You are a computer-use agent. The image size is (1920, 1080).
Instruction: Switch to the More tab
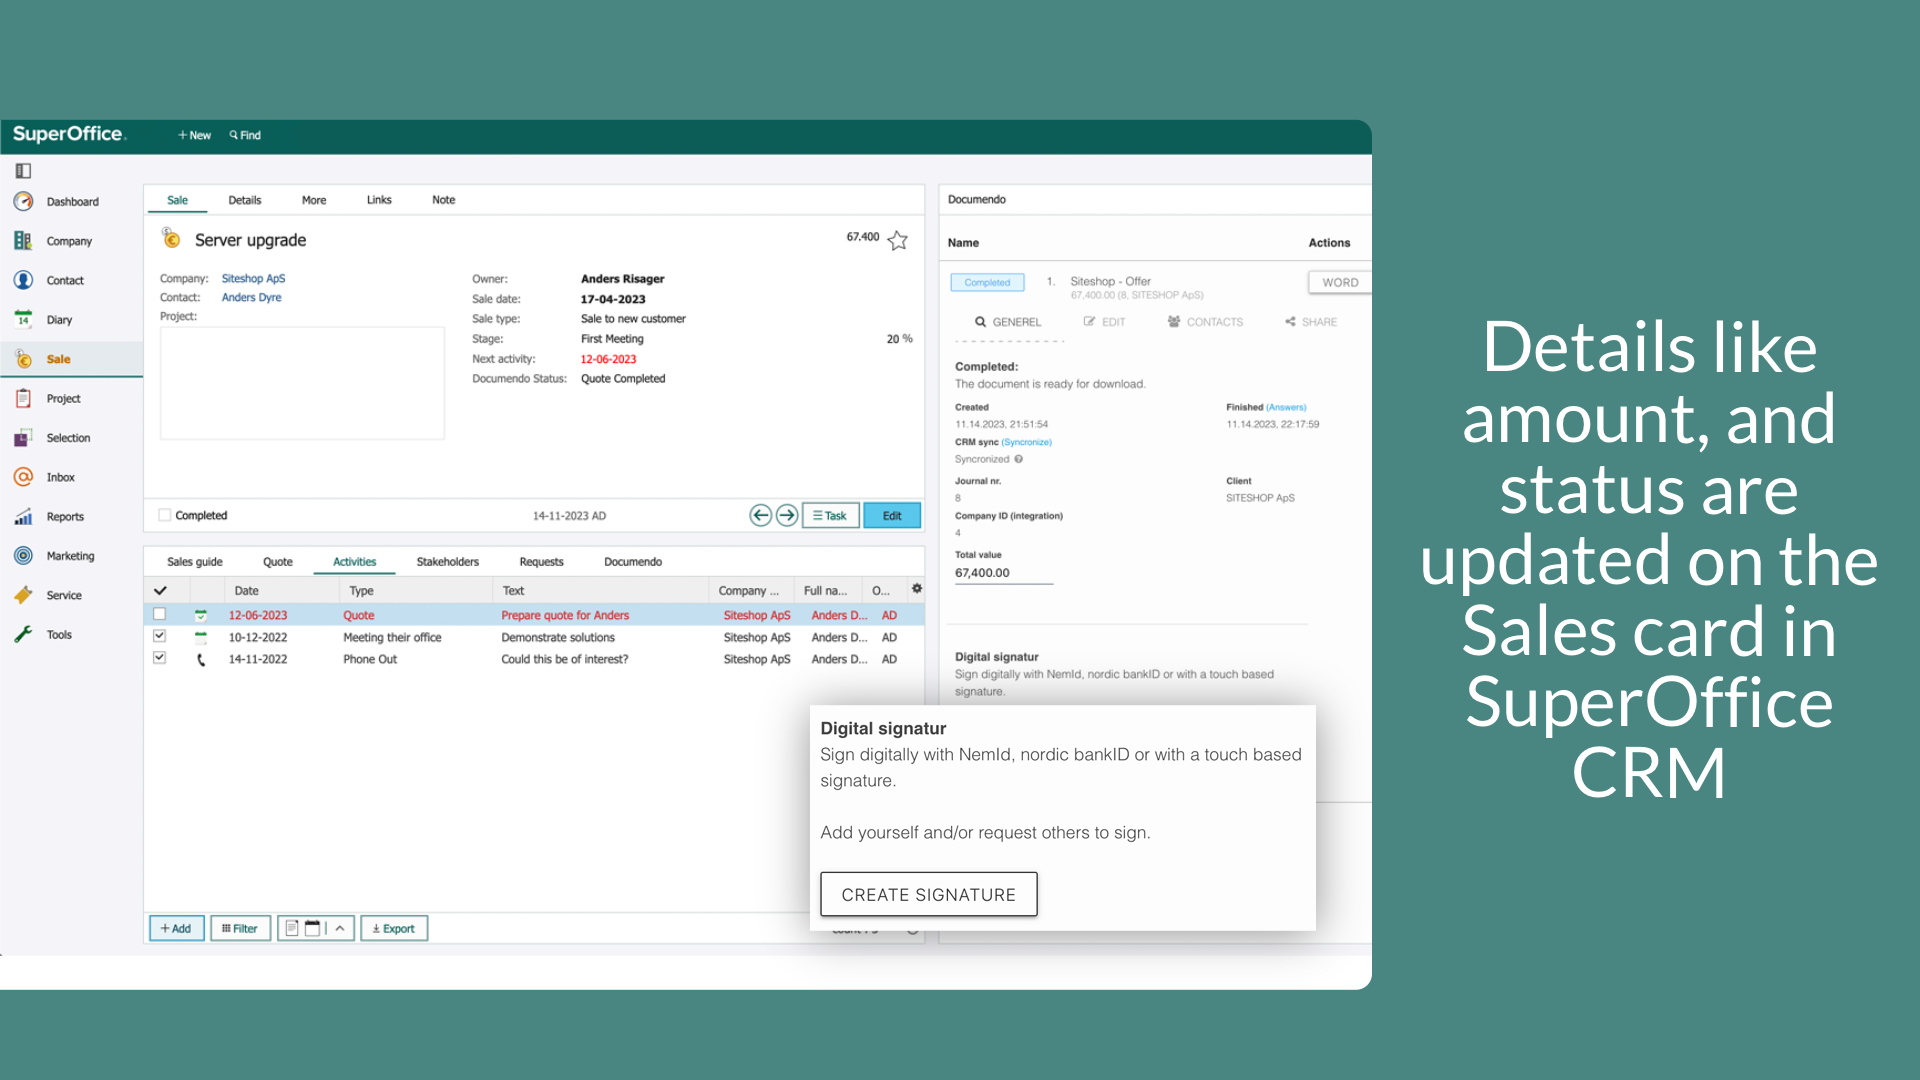314,200
